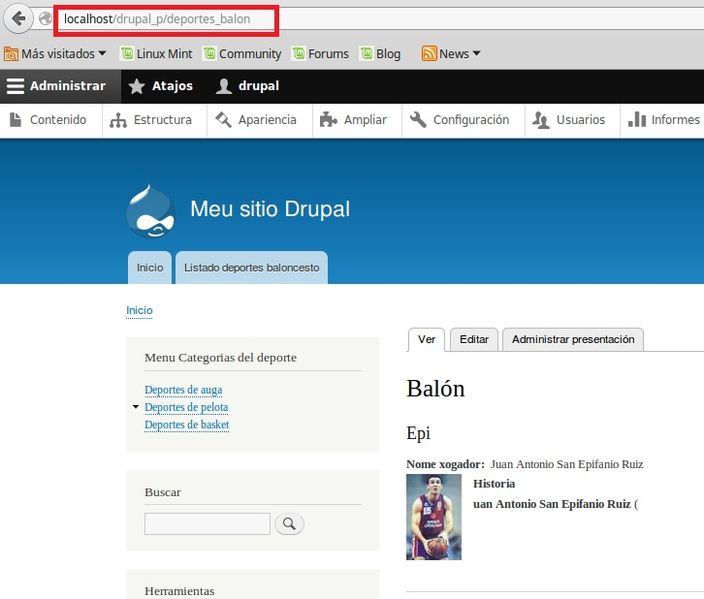The height and width of the screenshot is (599, 704).
Task: Select the Ver node tab
Action: (x=427, y=339)
